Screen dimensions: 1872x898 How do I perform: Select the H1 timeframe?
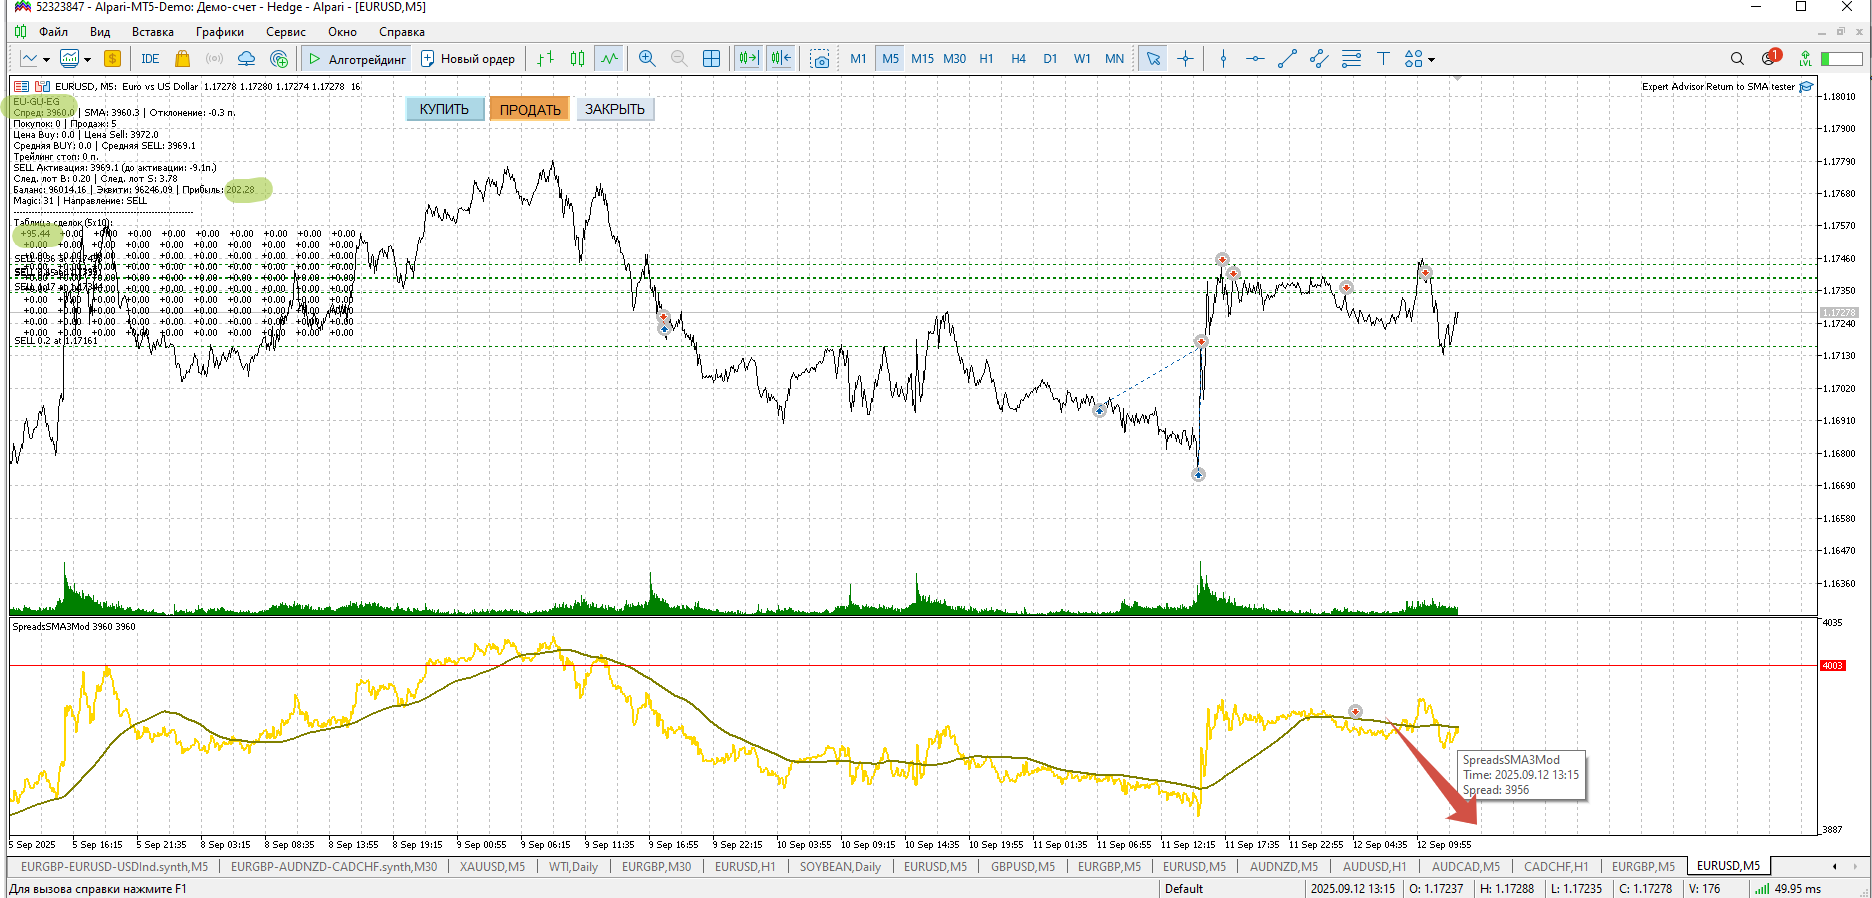coord(986,59)
